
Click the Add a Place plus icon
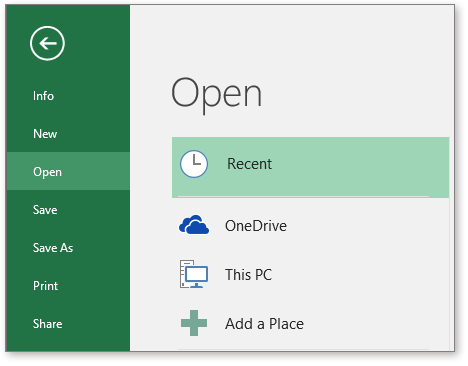(194, 323)
